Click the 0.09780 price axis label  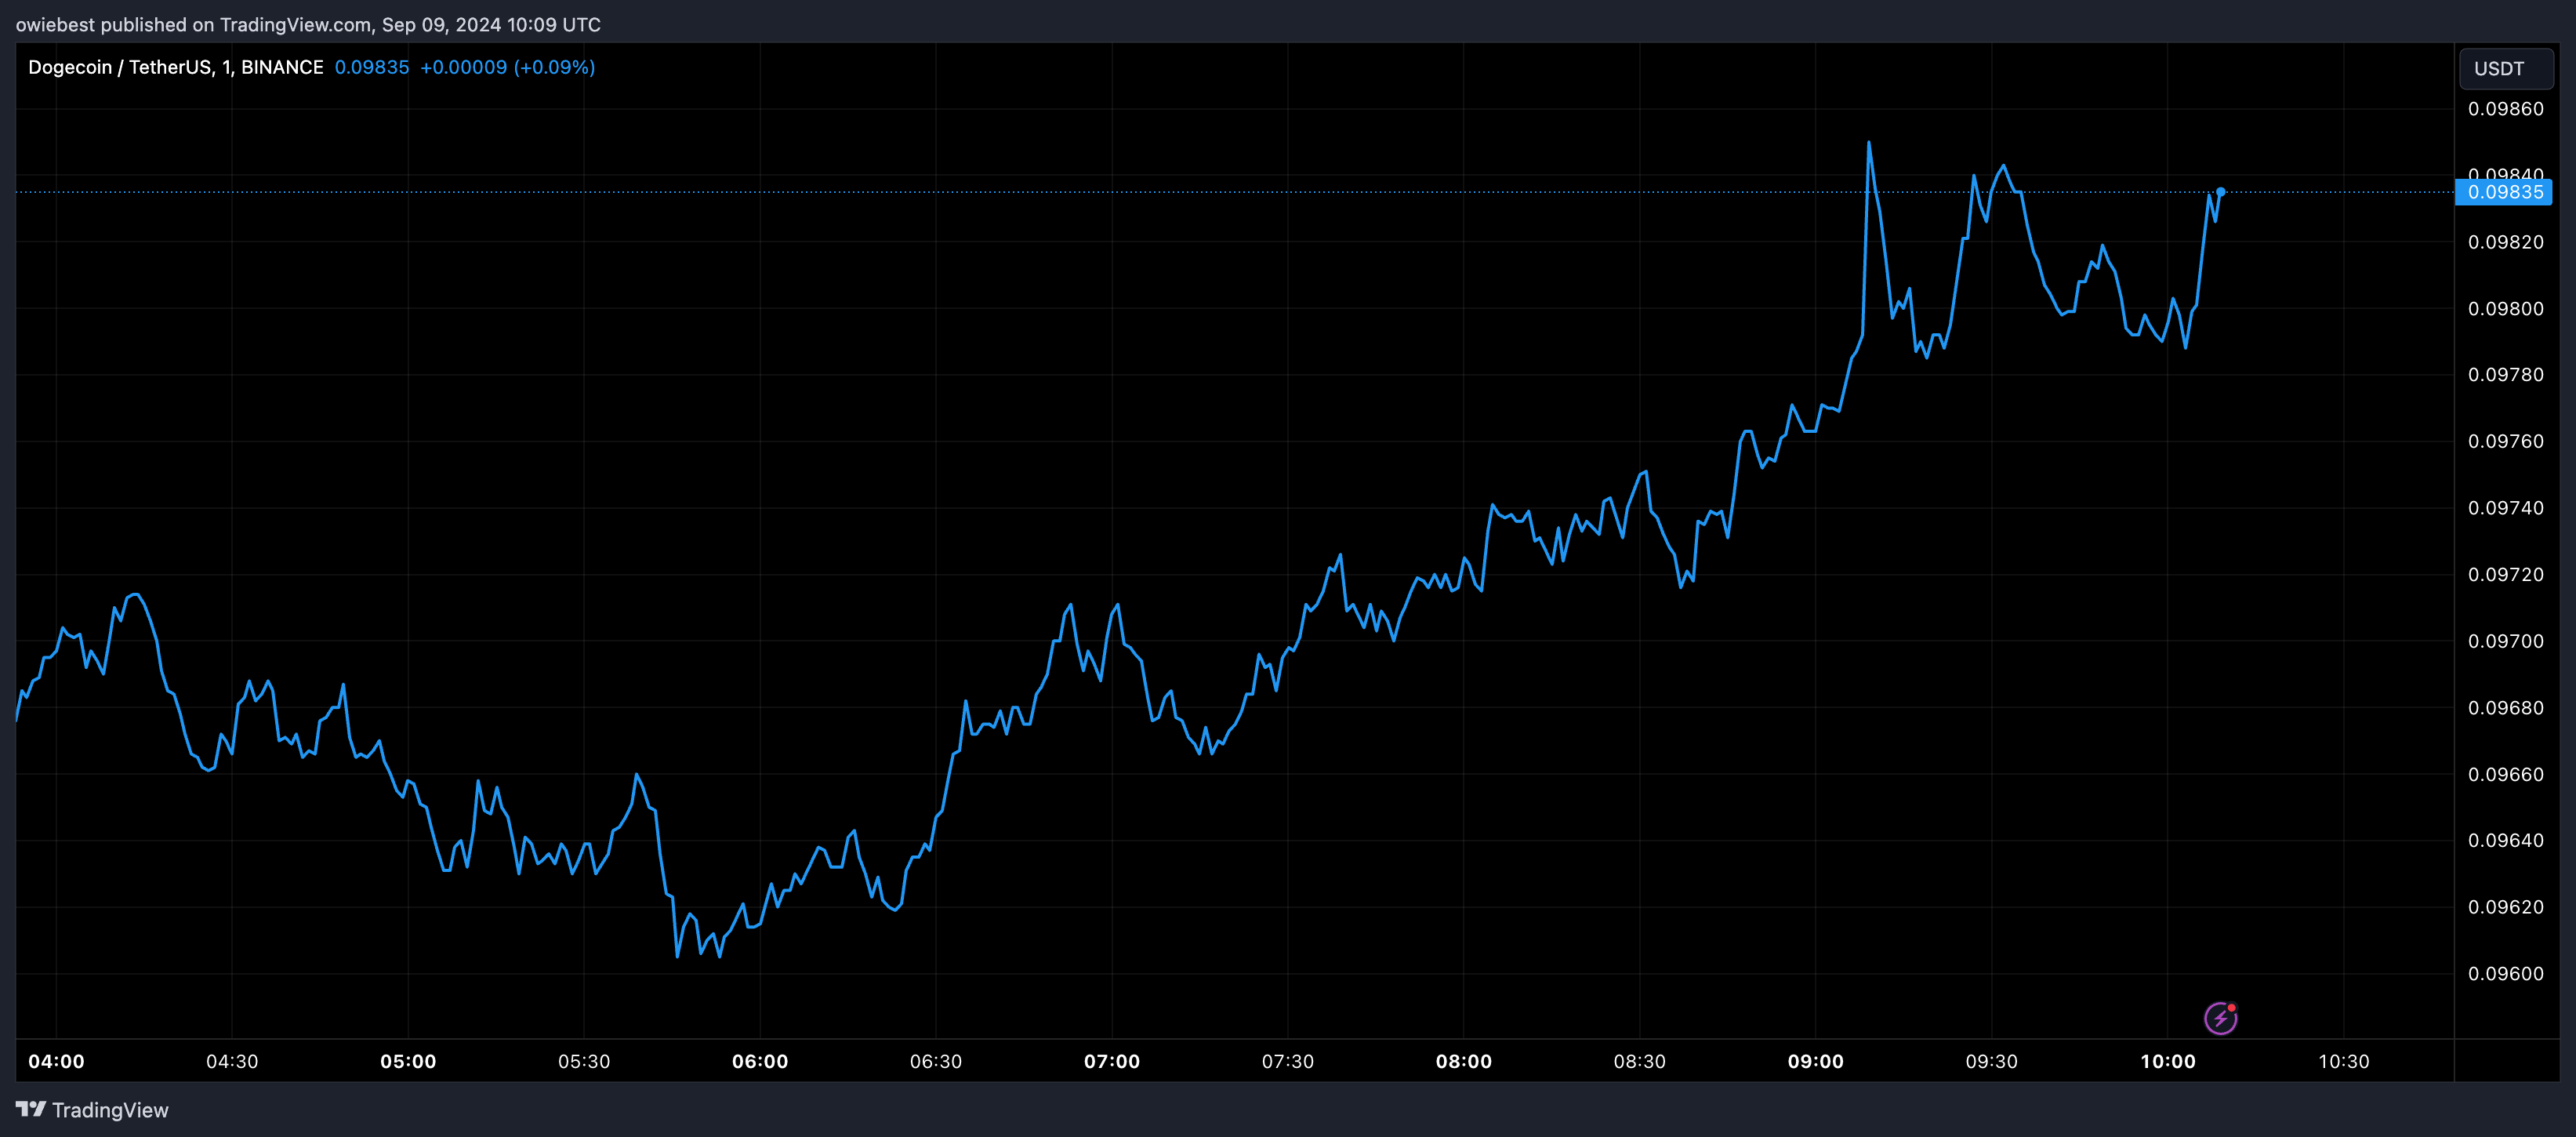click(2506, 375)
